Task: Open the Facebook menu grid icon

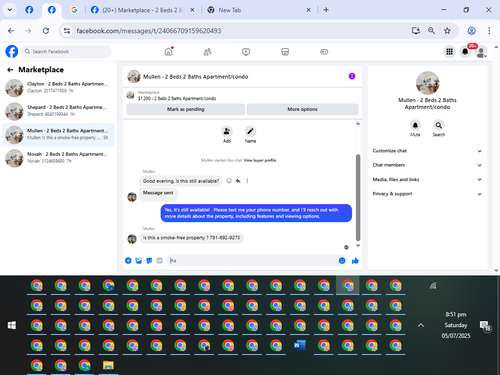Action: 450,52
